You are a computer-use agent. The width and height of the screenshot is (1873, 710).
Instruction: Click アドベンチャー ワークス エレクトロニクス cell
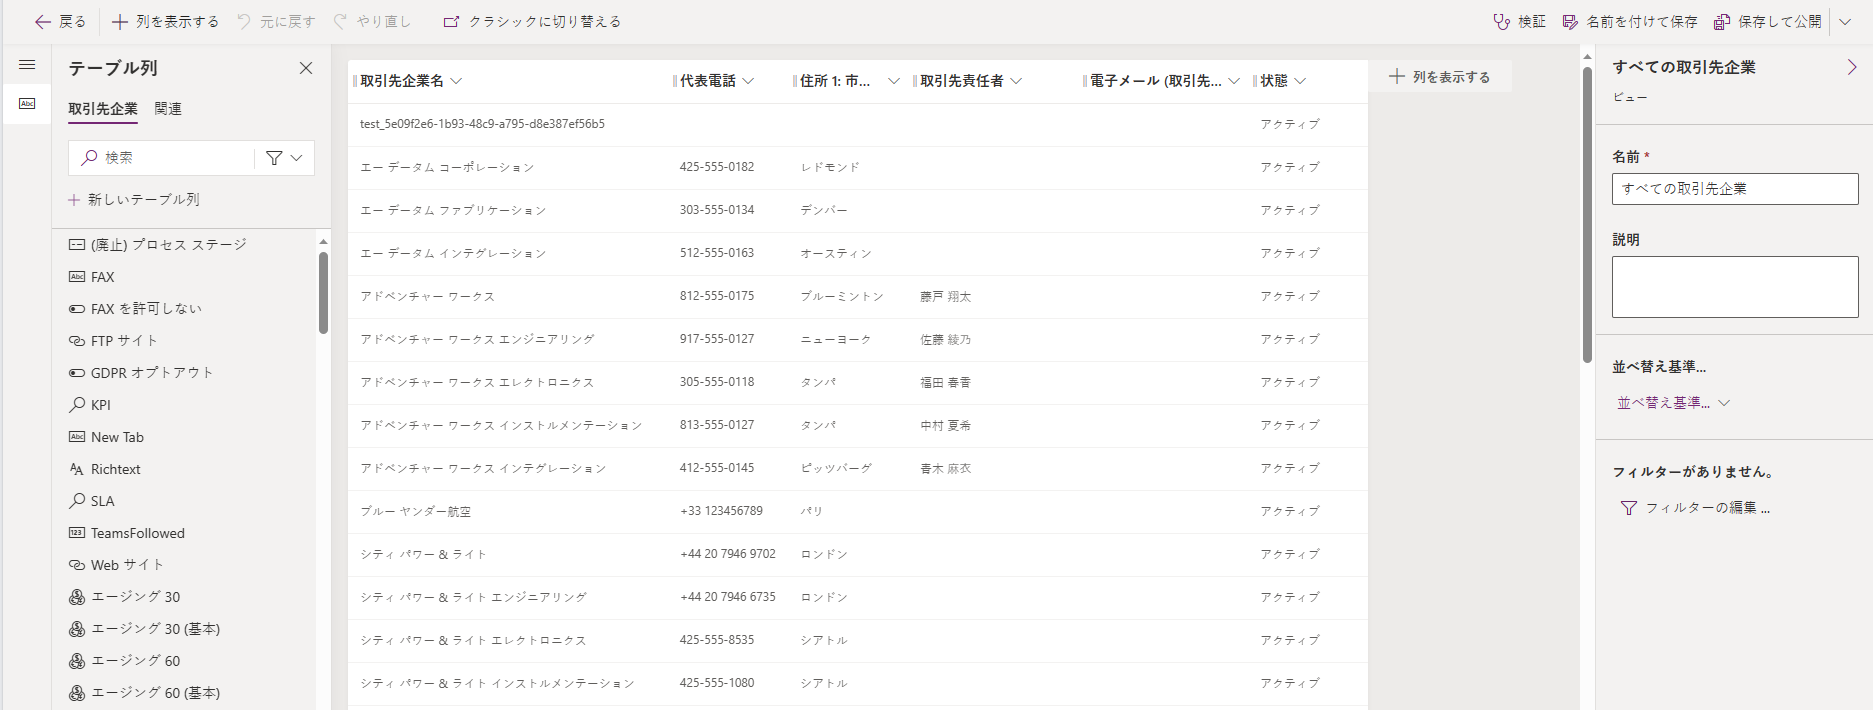pyautogui.click(x=477, y=382)
